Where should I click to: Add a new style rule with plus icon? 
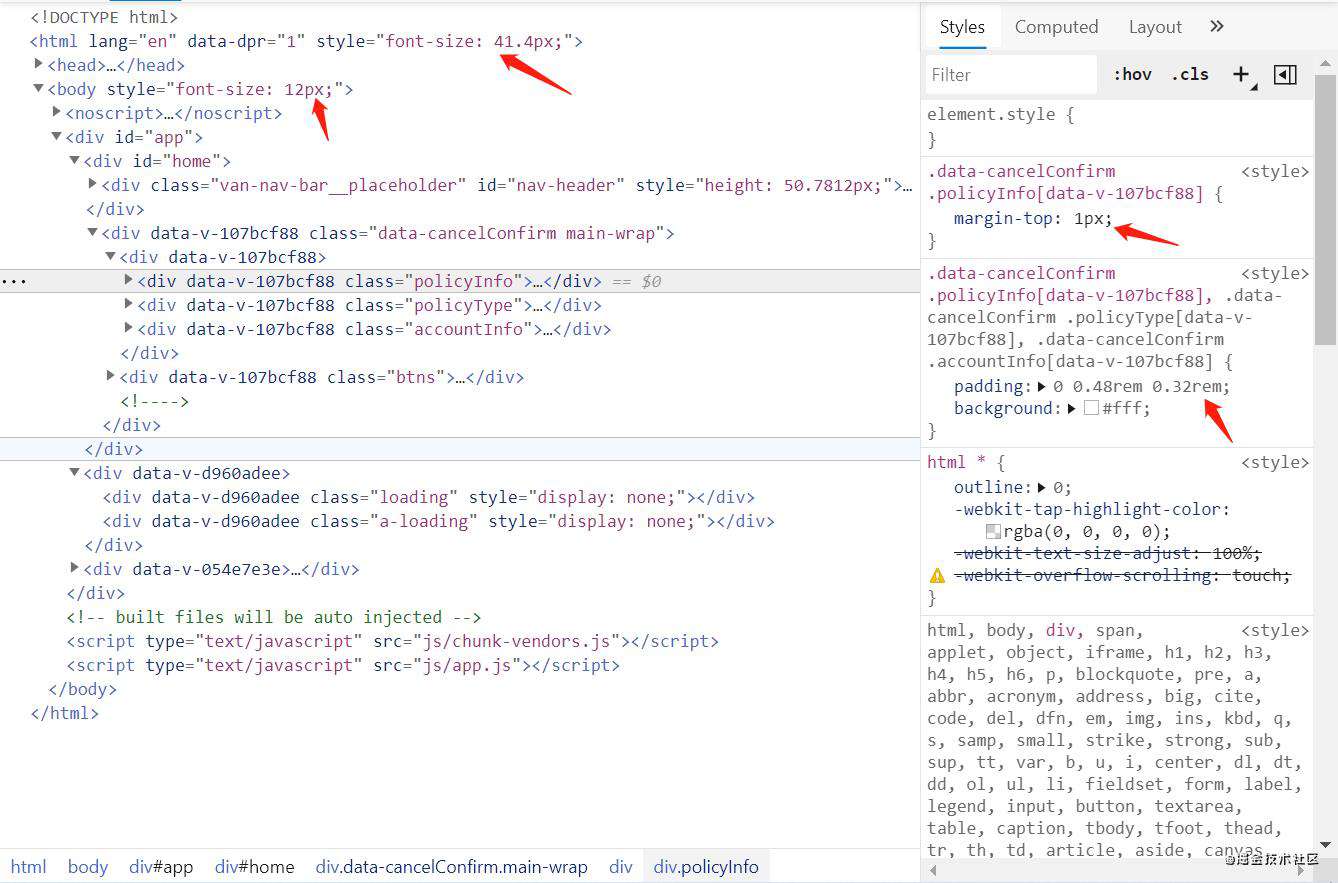(x=1241, y=74)
